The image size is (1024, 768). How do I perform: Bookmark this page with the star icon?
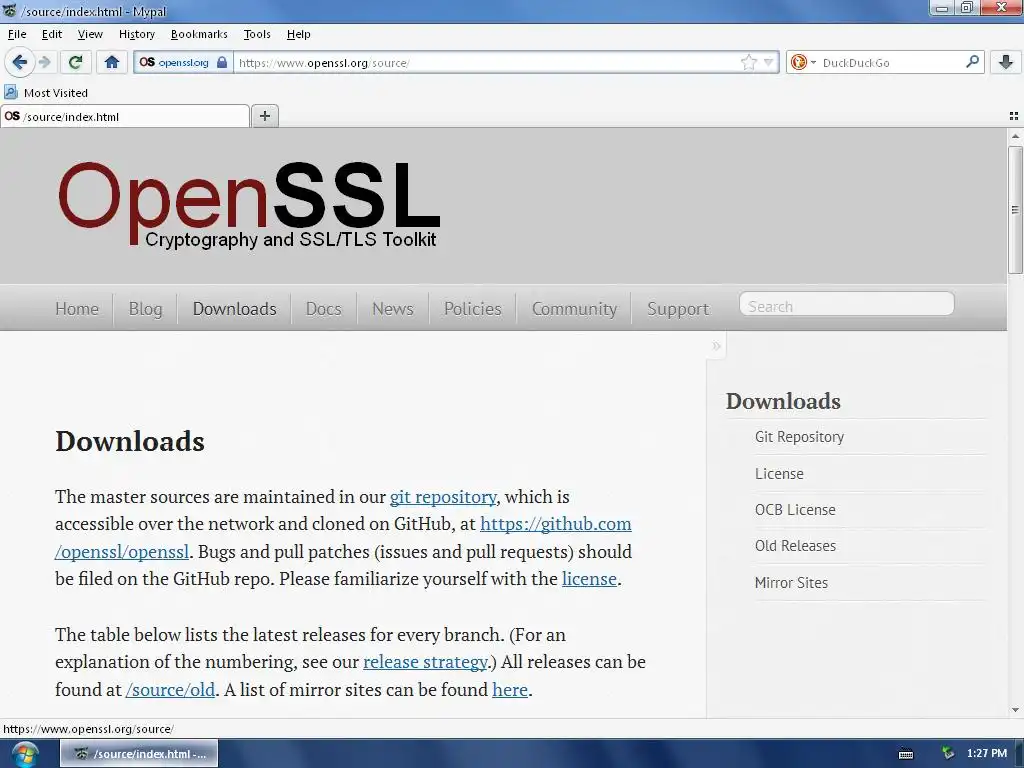748,63
